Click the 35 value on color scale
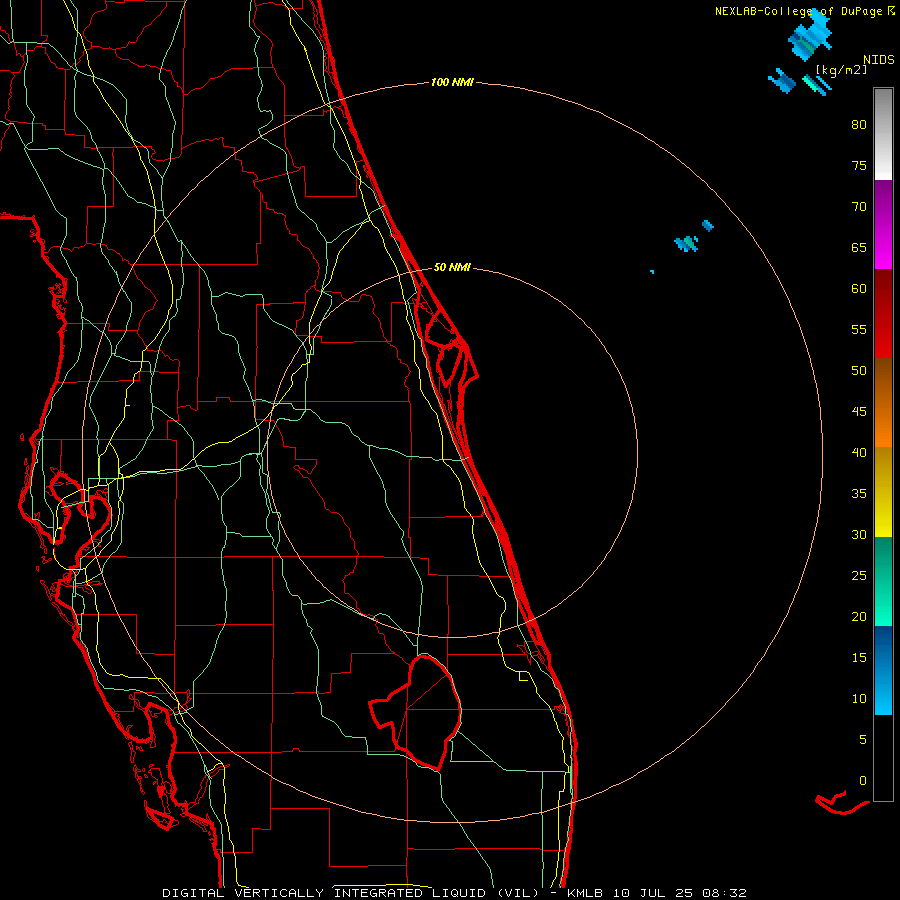Screen dimensions: 900x900 click(859, 494)
